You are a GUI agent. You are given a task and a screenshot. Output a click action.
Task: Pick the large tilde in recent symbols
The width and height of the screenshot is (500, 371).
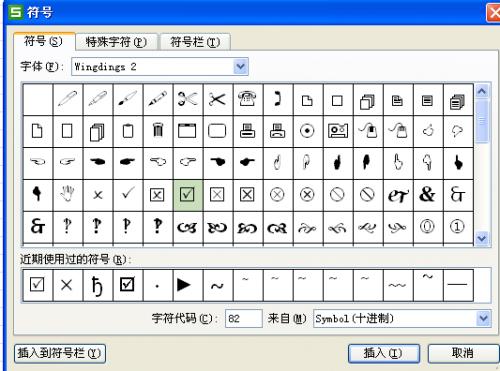(217, 286)
